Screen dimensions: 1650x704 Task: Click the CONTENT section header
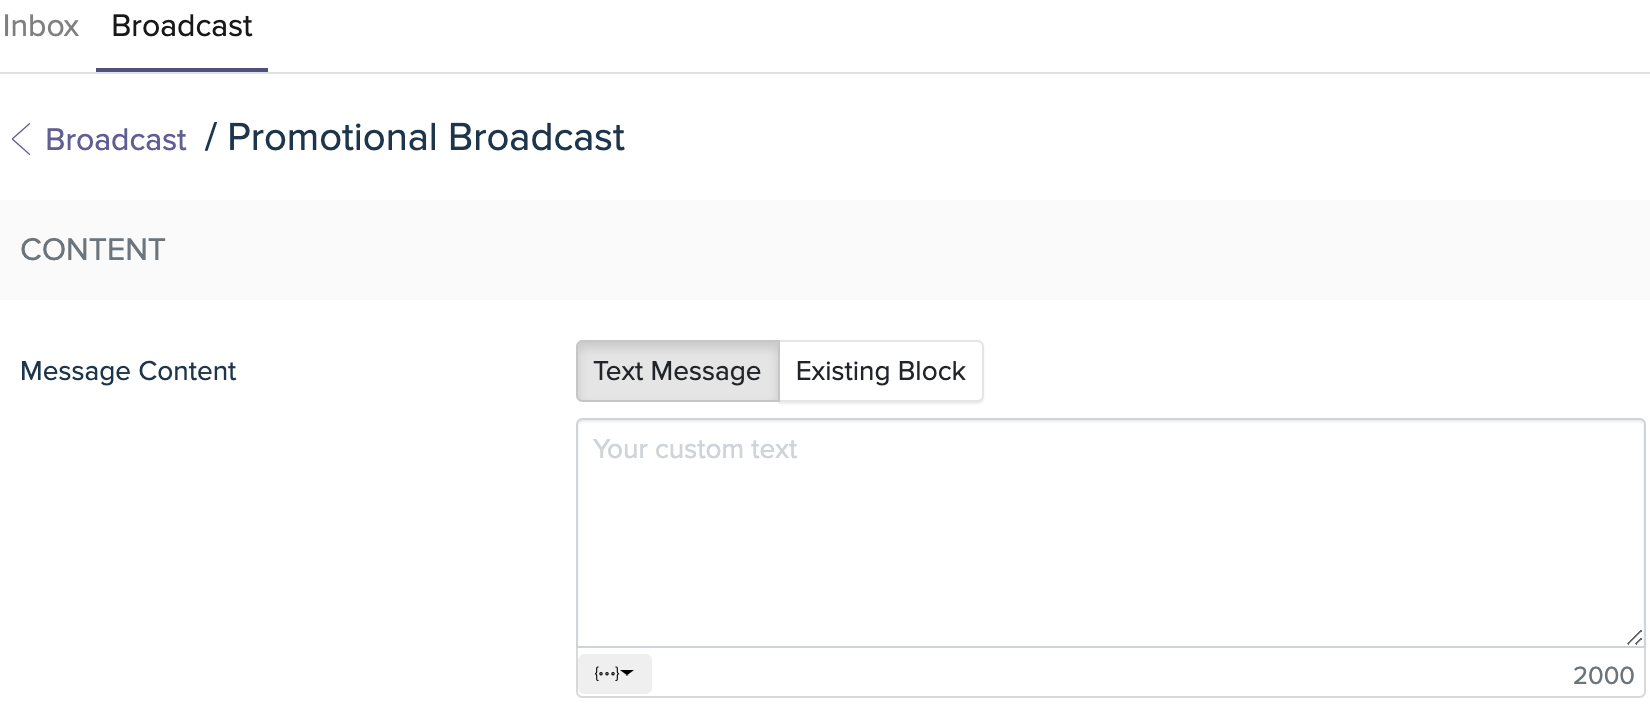[x=93, y=250]
